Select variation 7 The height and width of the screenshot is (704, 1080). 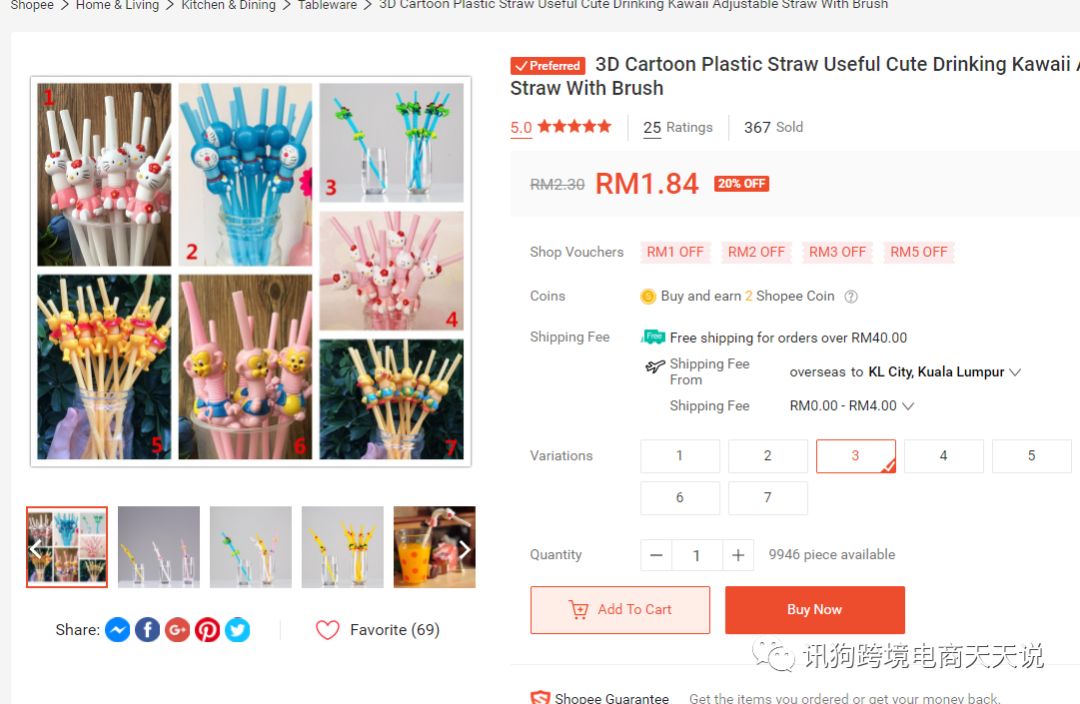tap(768, 498)
